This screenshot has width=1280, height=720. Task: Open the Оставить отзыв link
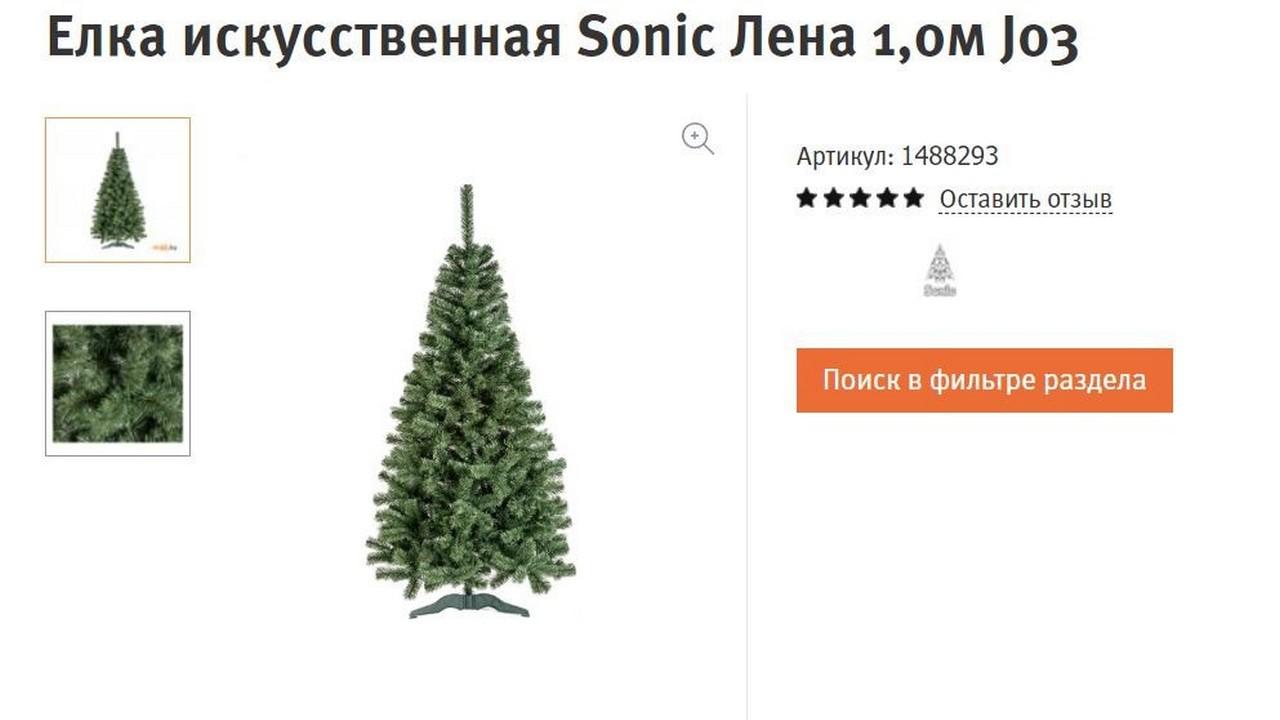(x=1025, y=199)
